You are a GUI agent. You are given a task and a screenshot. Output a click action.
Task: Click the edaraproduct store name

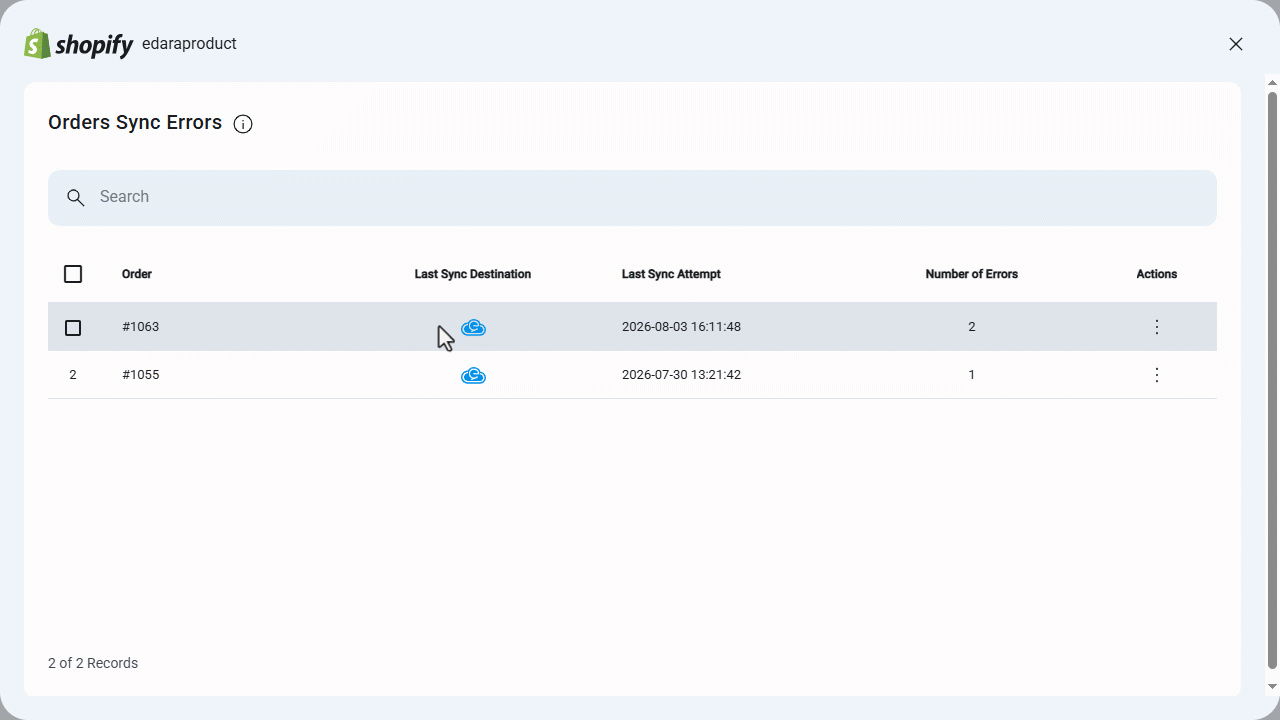tap(189, 44)
